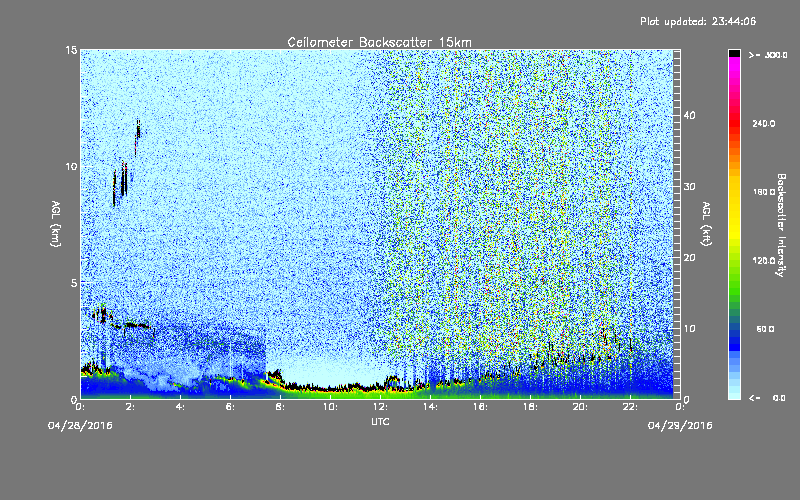
Task: Click the 'Plot updated: 23:44:06' timestamp
Action: [x=698, y=21]
